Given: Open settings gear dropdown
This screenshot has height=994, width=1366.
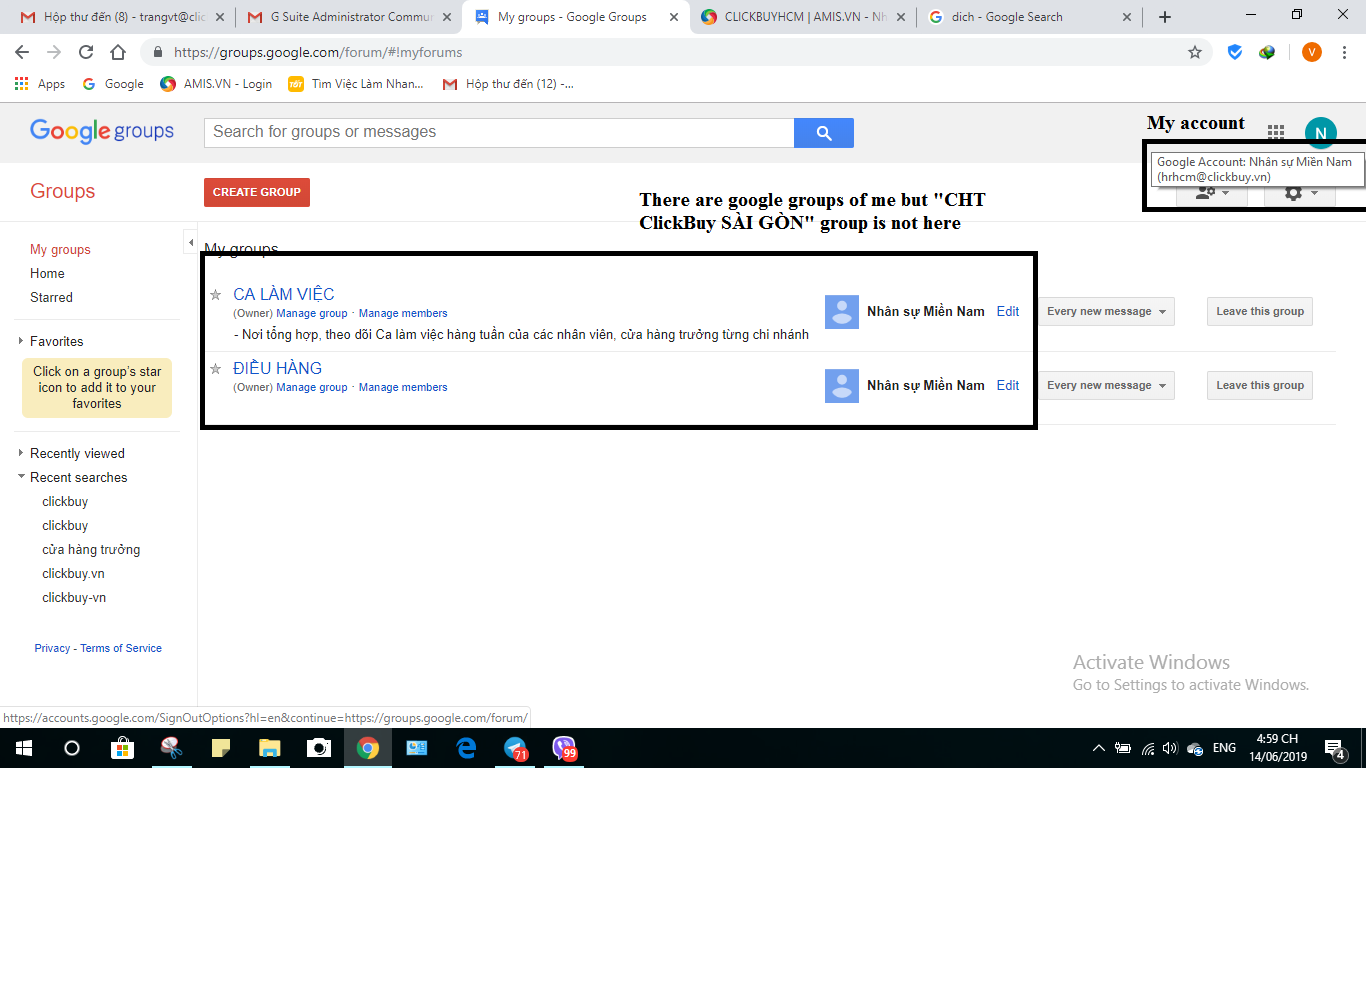Looking at the screenshot, I should tap(1300, 193).
